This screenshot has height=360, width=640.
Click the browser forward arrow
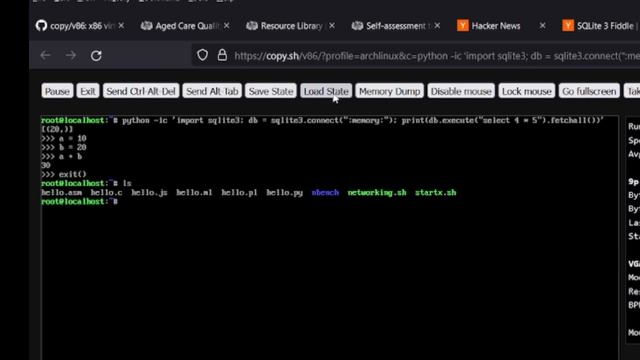point(71,55)
